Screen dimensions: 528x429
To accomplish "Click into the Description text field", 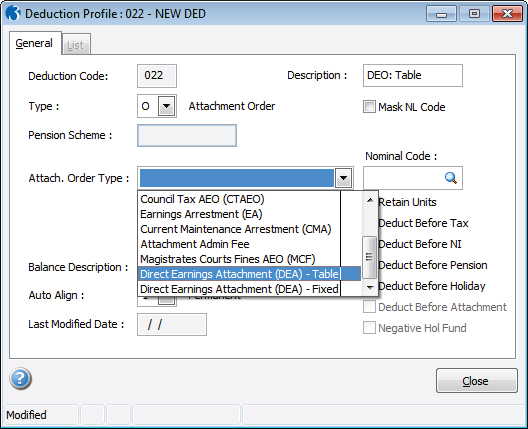I will (412, 75).
